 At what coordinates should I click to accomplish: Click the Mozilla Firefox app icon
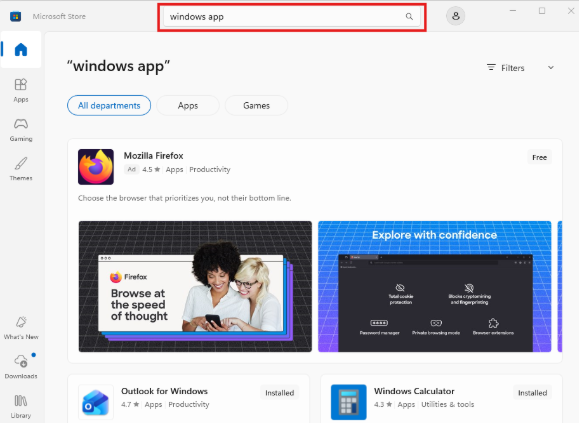[96, 167]
